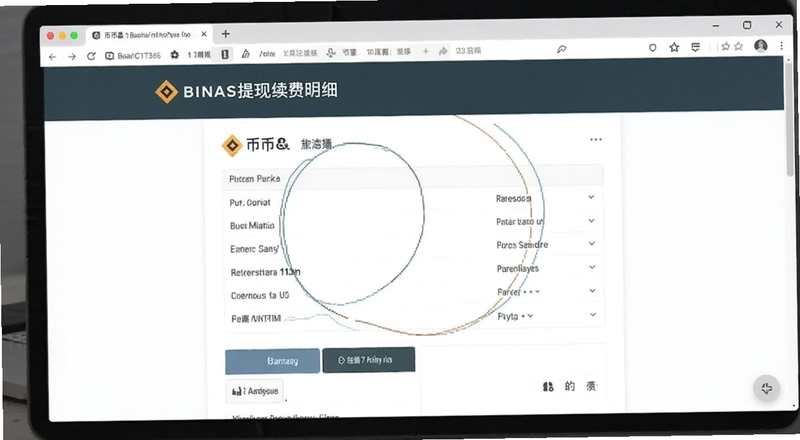Click the icon before 的 at card bottom
The height and width of the screenshot is (440, 800).
(x=548, y=387)
